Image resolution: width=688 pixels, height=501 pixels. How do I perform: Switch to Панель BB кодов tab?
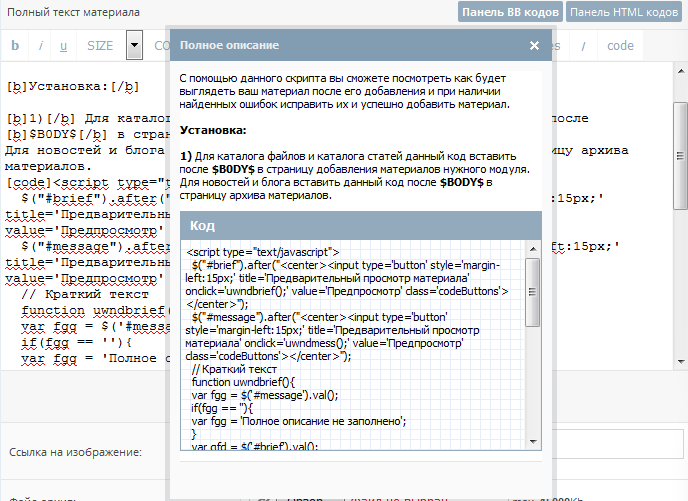[x=510, y=12]
